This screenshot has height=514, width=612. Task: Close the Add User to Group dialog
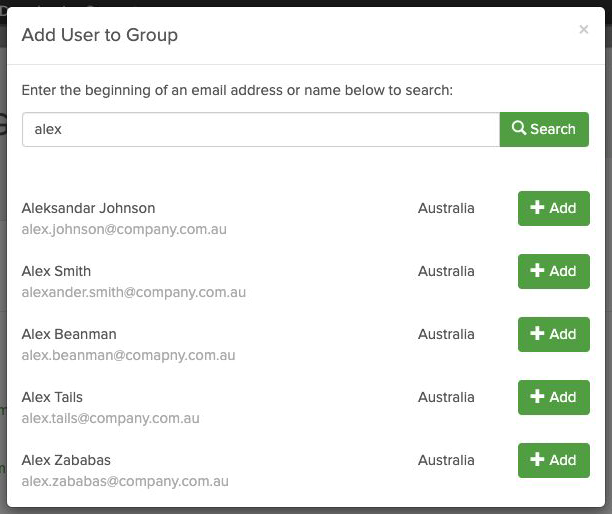(584, 30)
